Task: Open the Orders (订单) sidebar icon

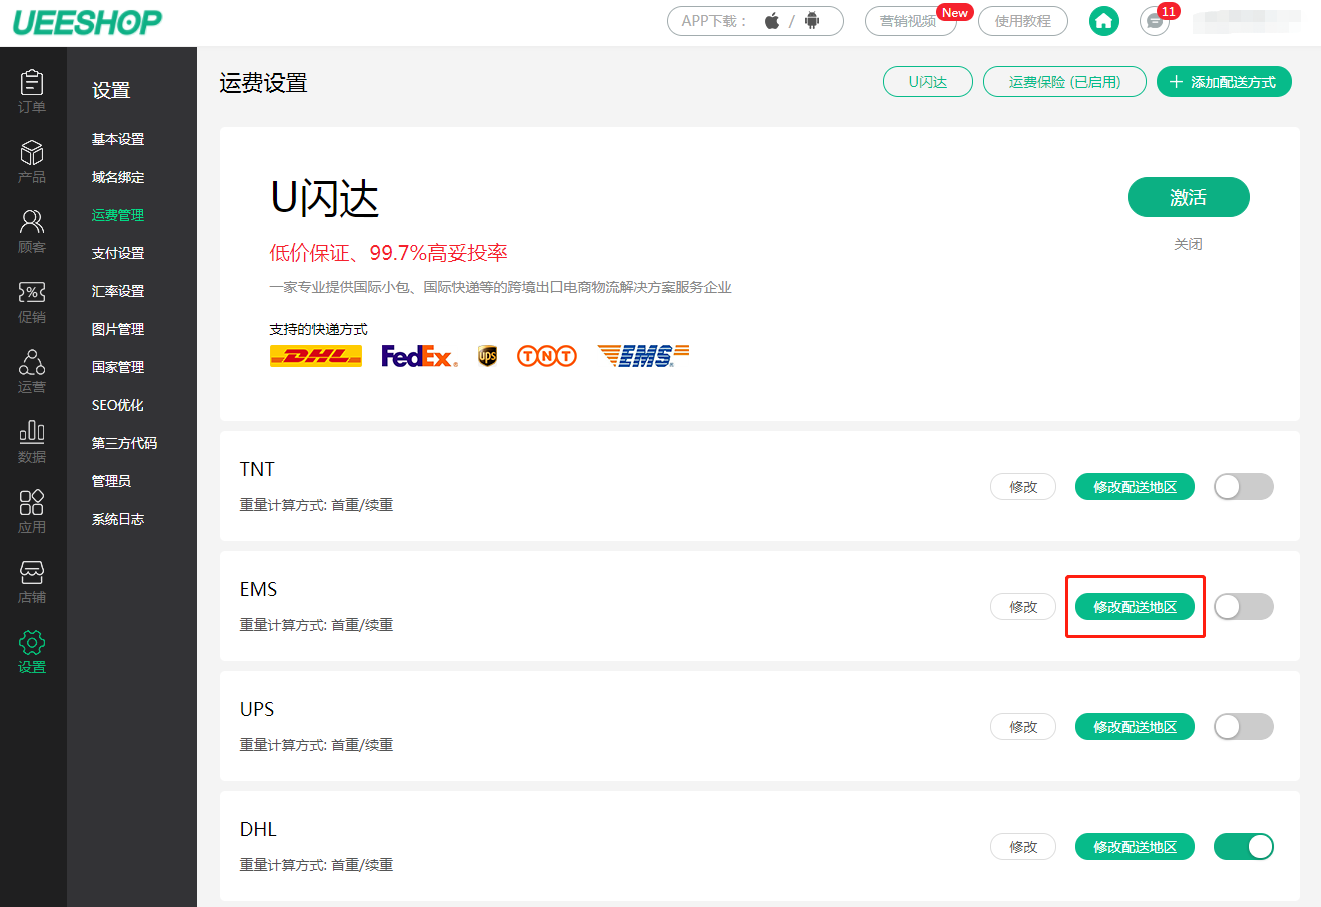Action: pyautogui.click(x=32, y=91)
